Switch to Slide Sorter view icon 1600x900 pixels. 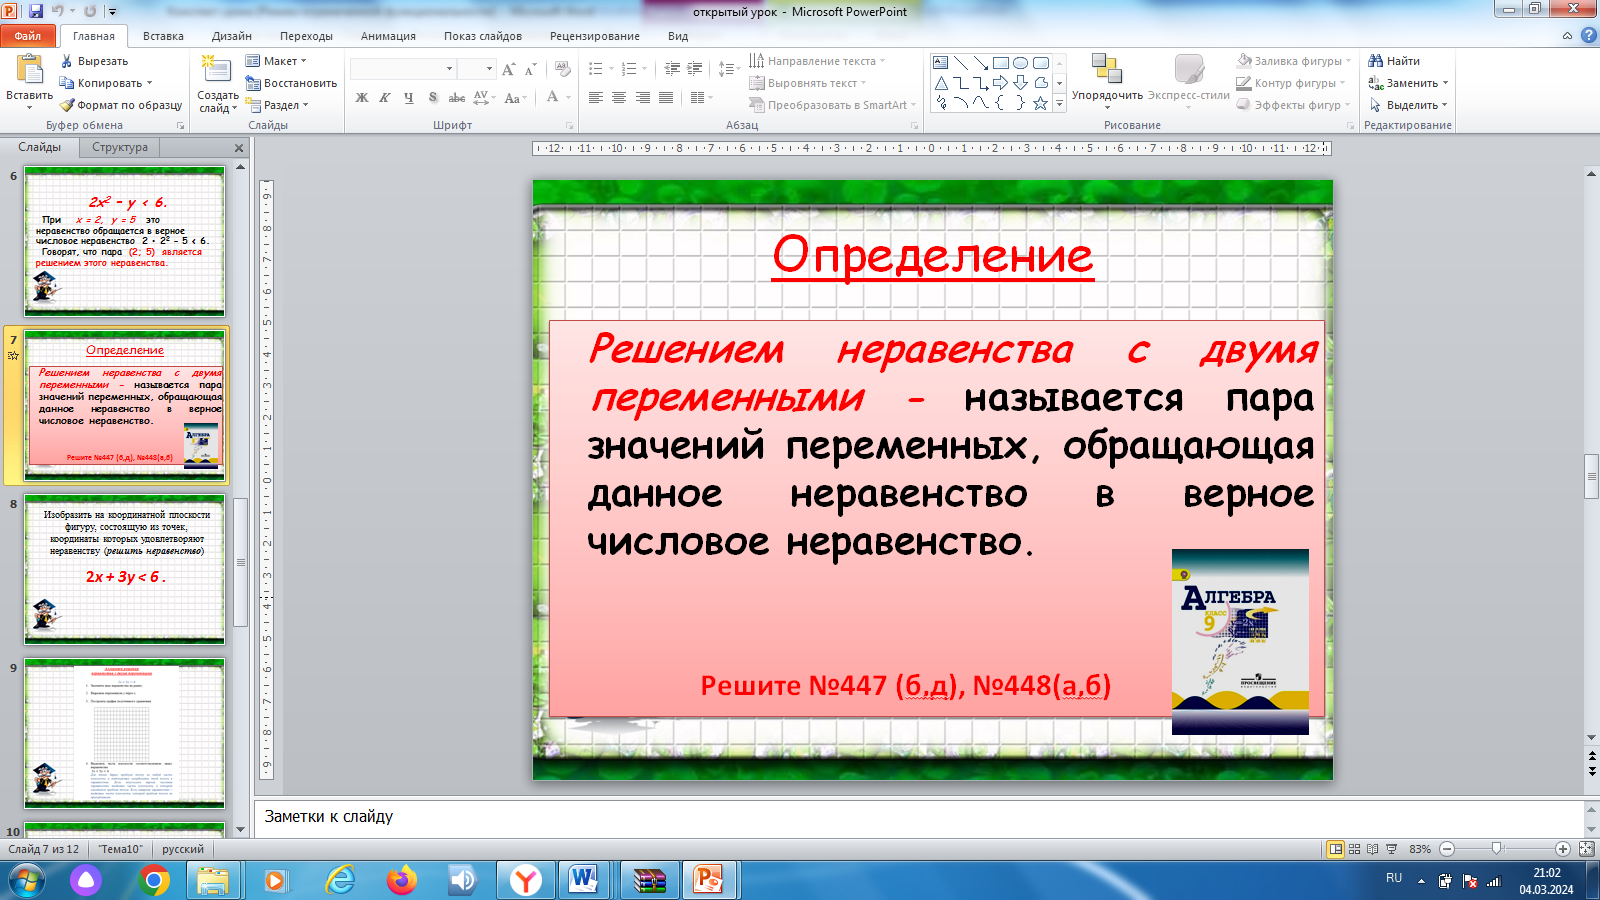[x=1354, y=849]
